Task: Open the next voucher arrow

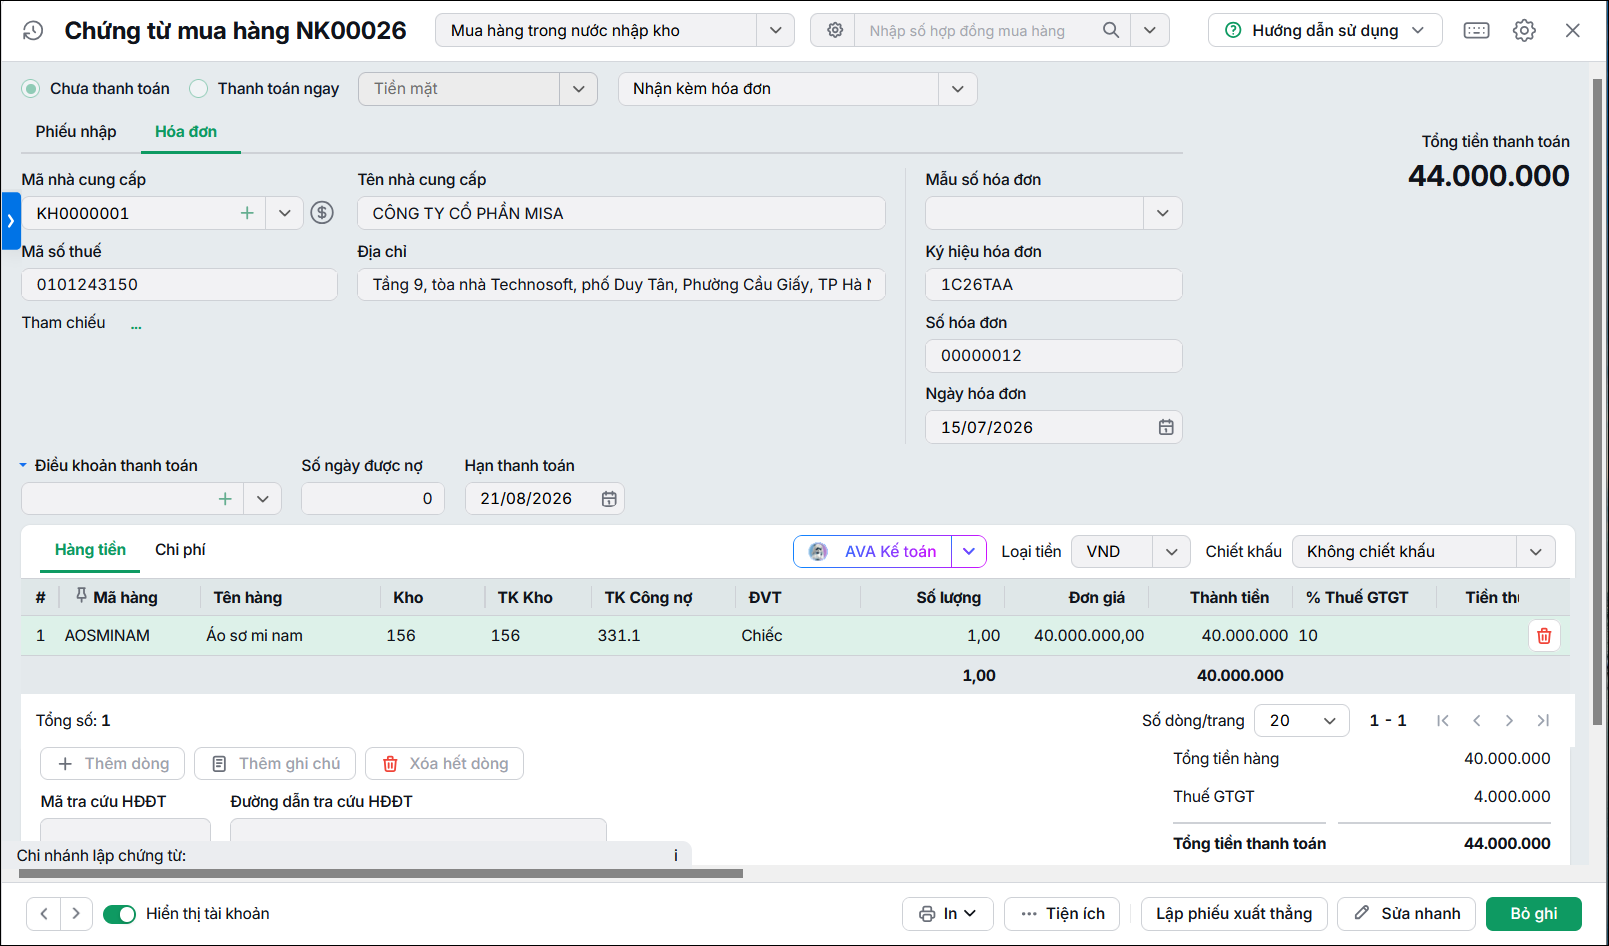Action: (x=76, y=914)
